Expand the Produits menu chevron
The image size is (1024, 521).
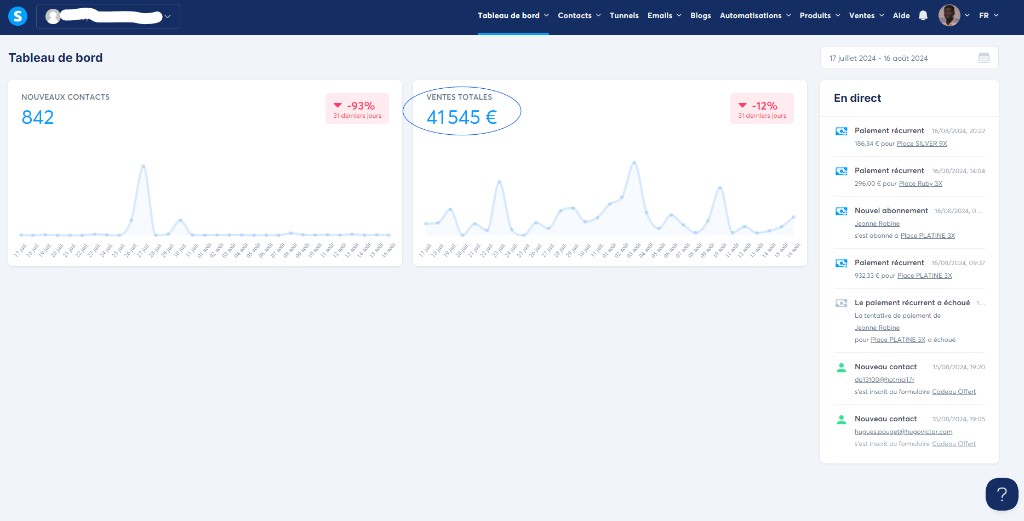pyautogui.click(x=838, y=16)
